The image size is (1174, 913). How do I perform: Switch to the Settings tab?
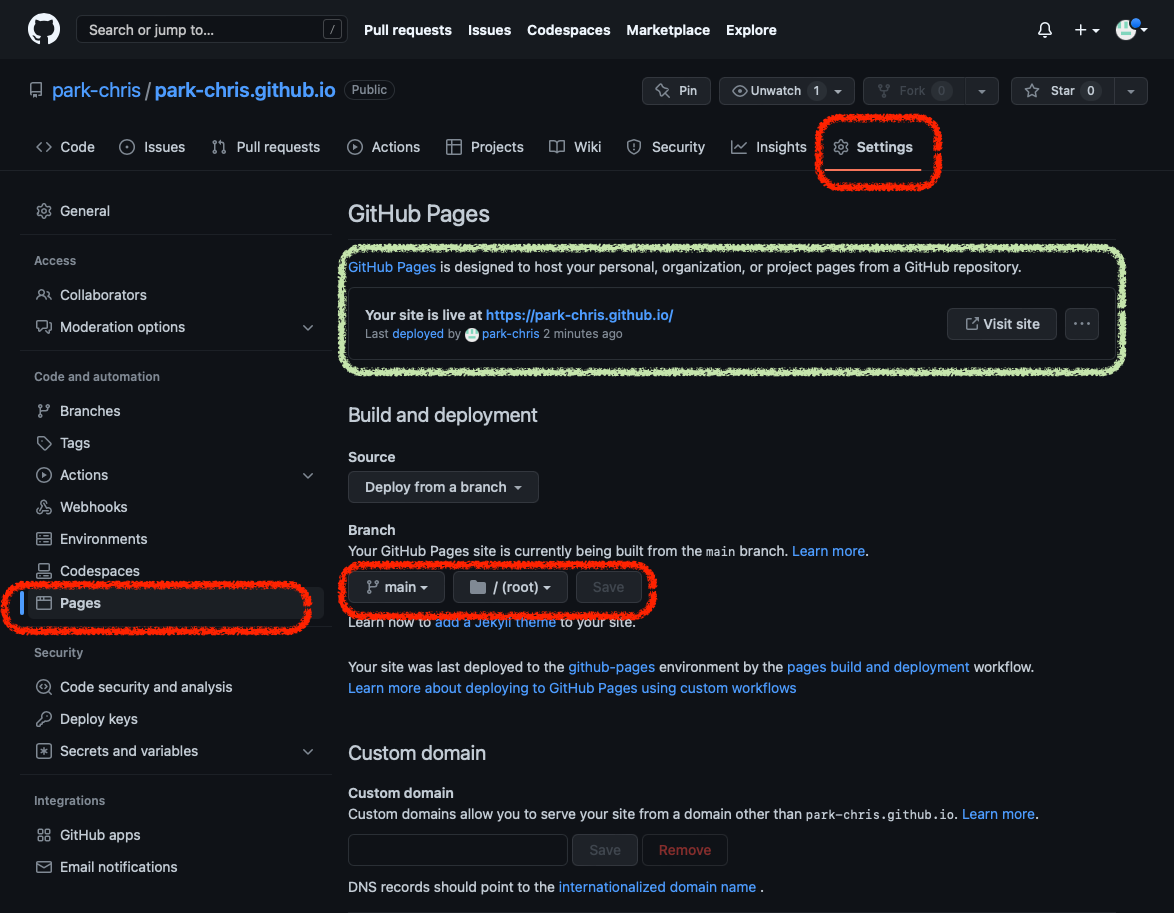tap(873, 147)
